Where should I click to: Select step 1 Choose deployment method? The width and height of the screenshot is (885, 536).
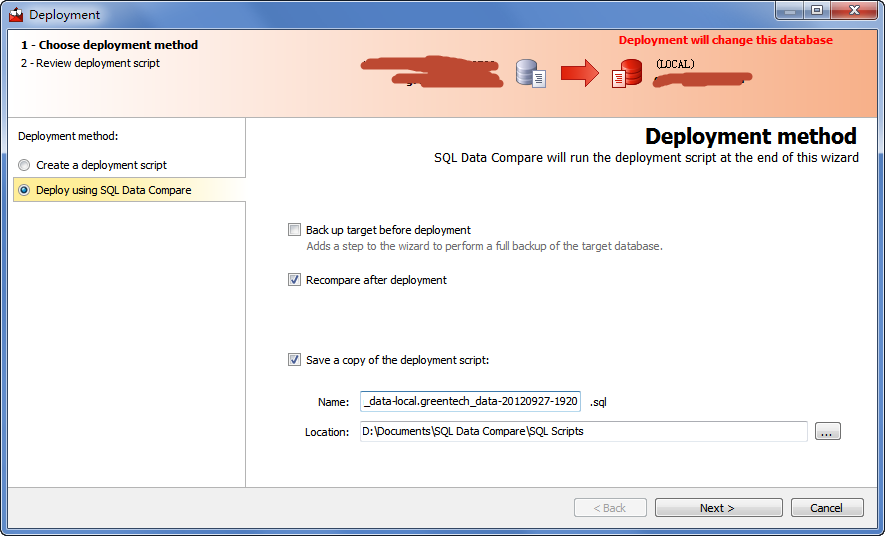(x=109, y=45)
